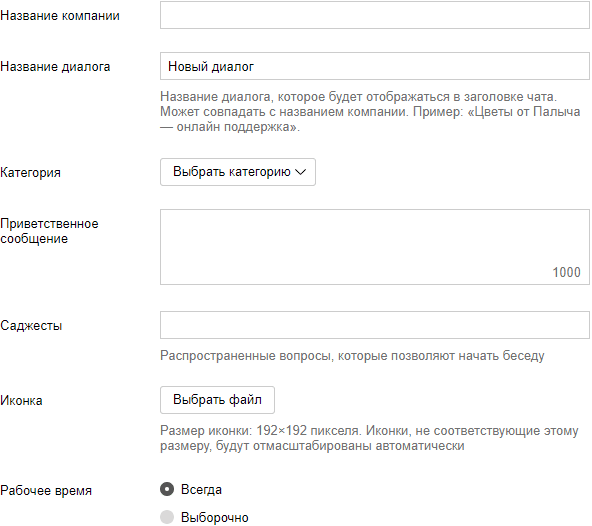Click the 'Выбрать файл' icon upload button
The width and height of the screenshot is (592, 526).
[x=217, y=400]
